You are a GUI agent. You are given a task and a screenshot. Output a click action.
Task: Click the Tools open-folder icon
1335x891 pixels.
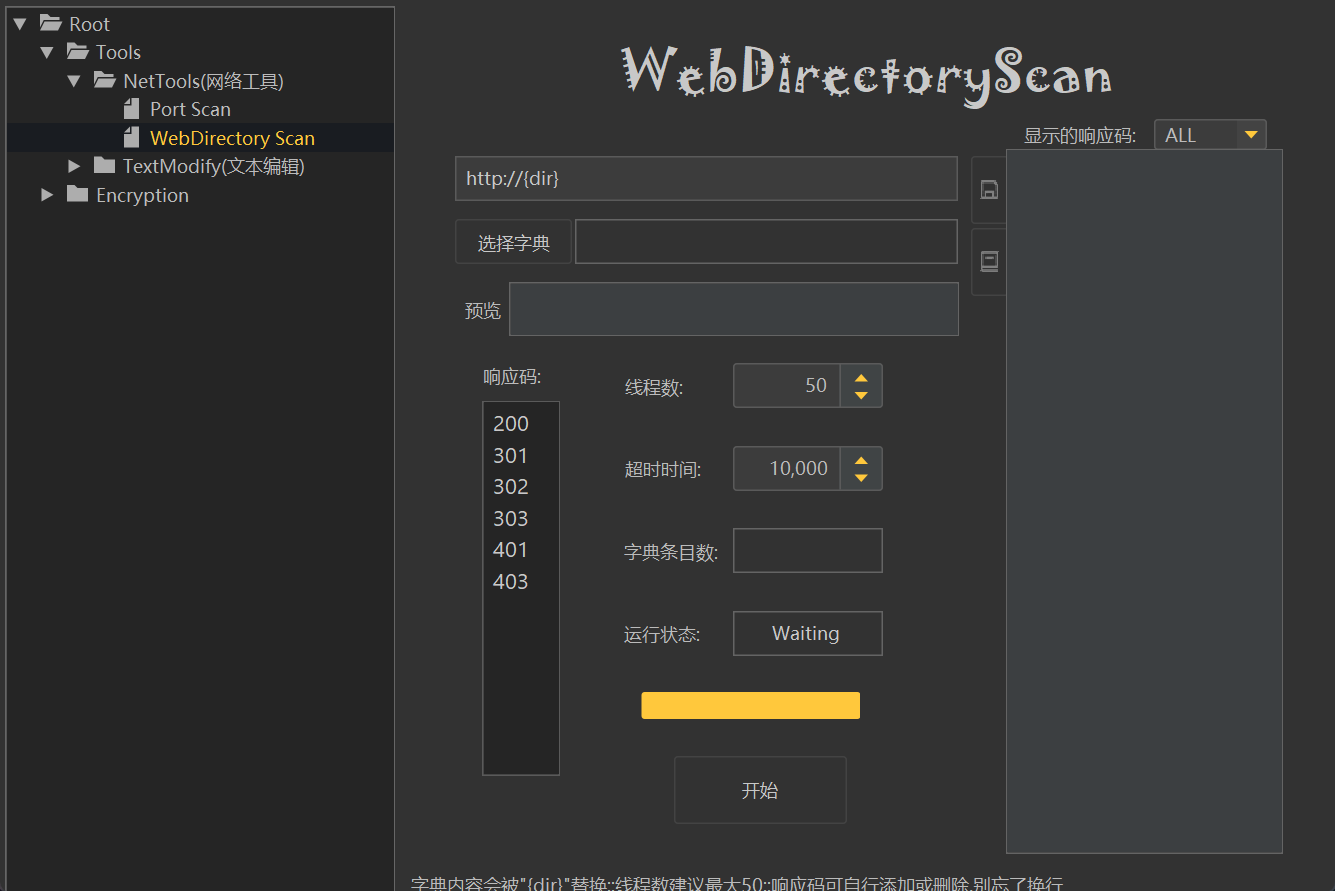tap(77, 52)
